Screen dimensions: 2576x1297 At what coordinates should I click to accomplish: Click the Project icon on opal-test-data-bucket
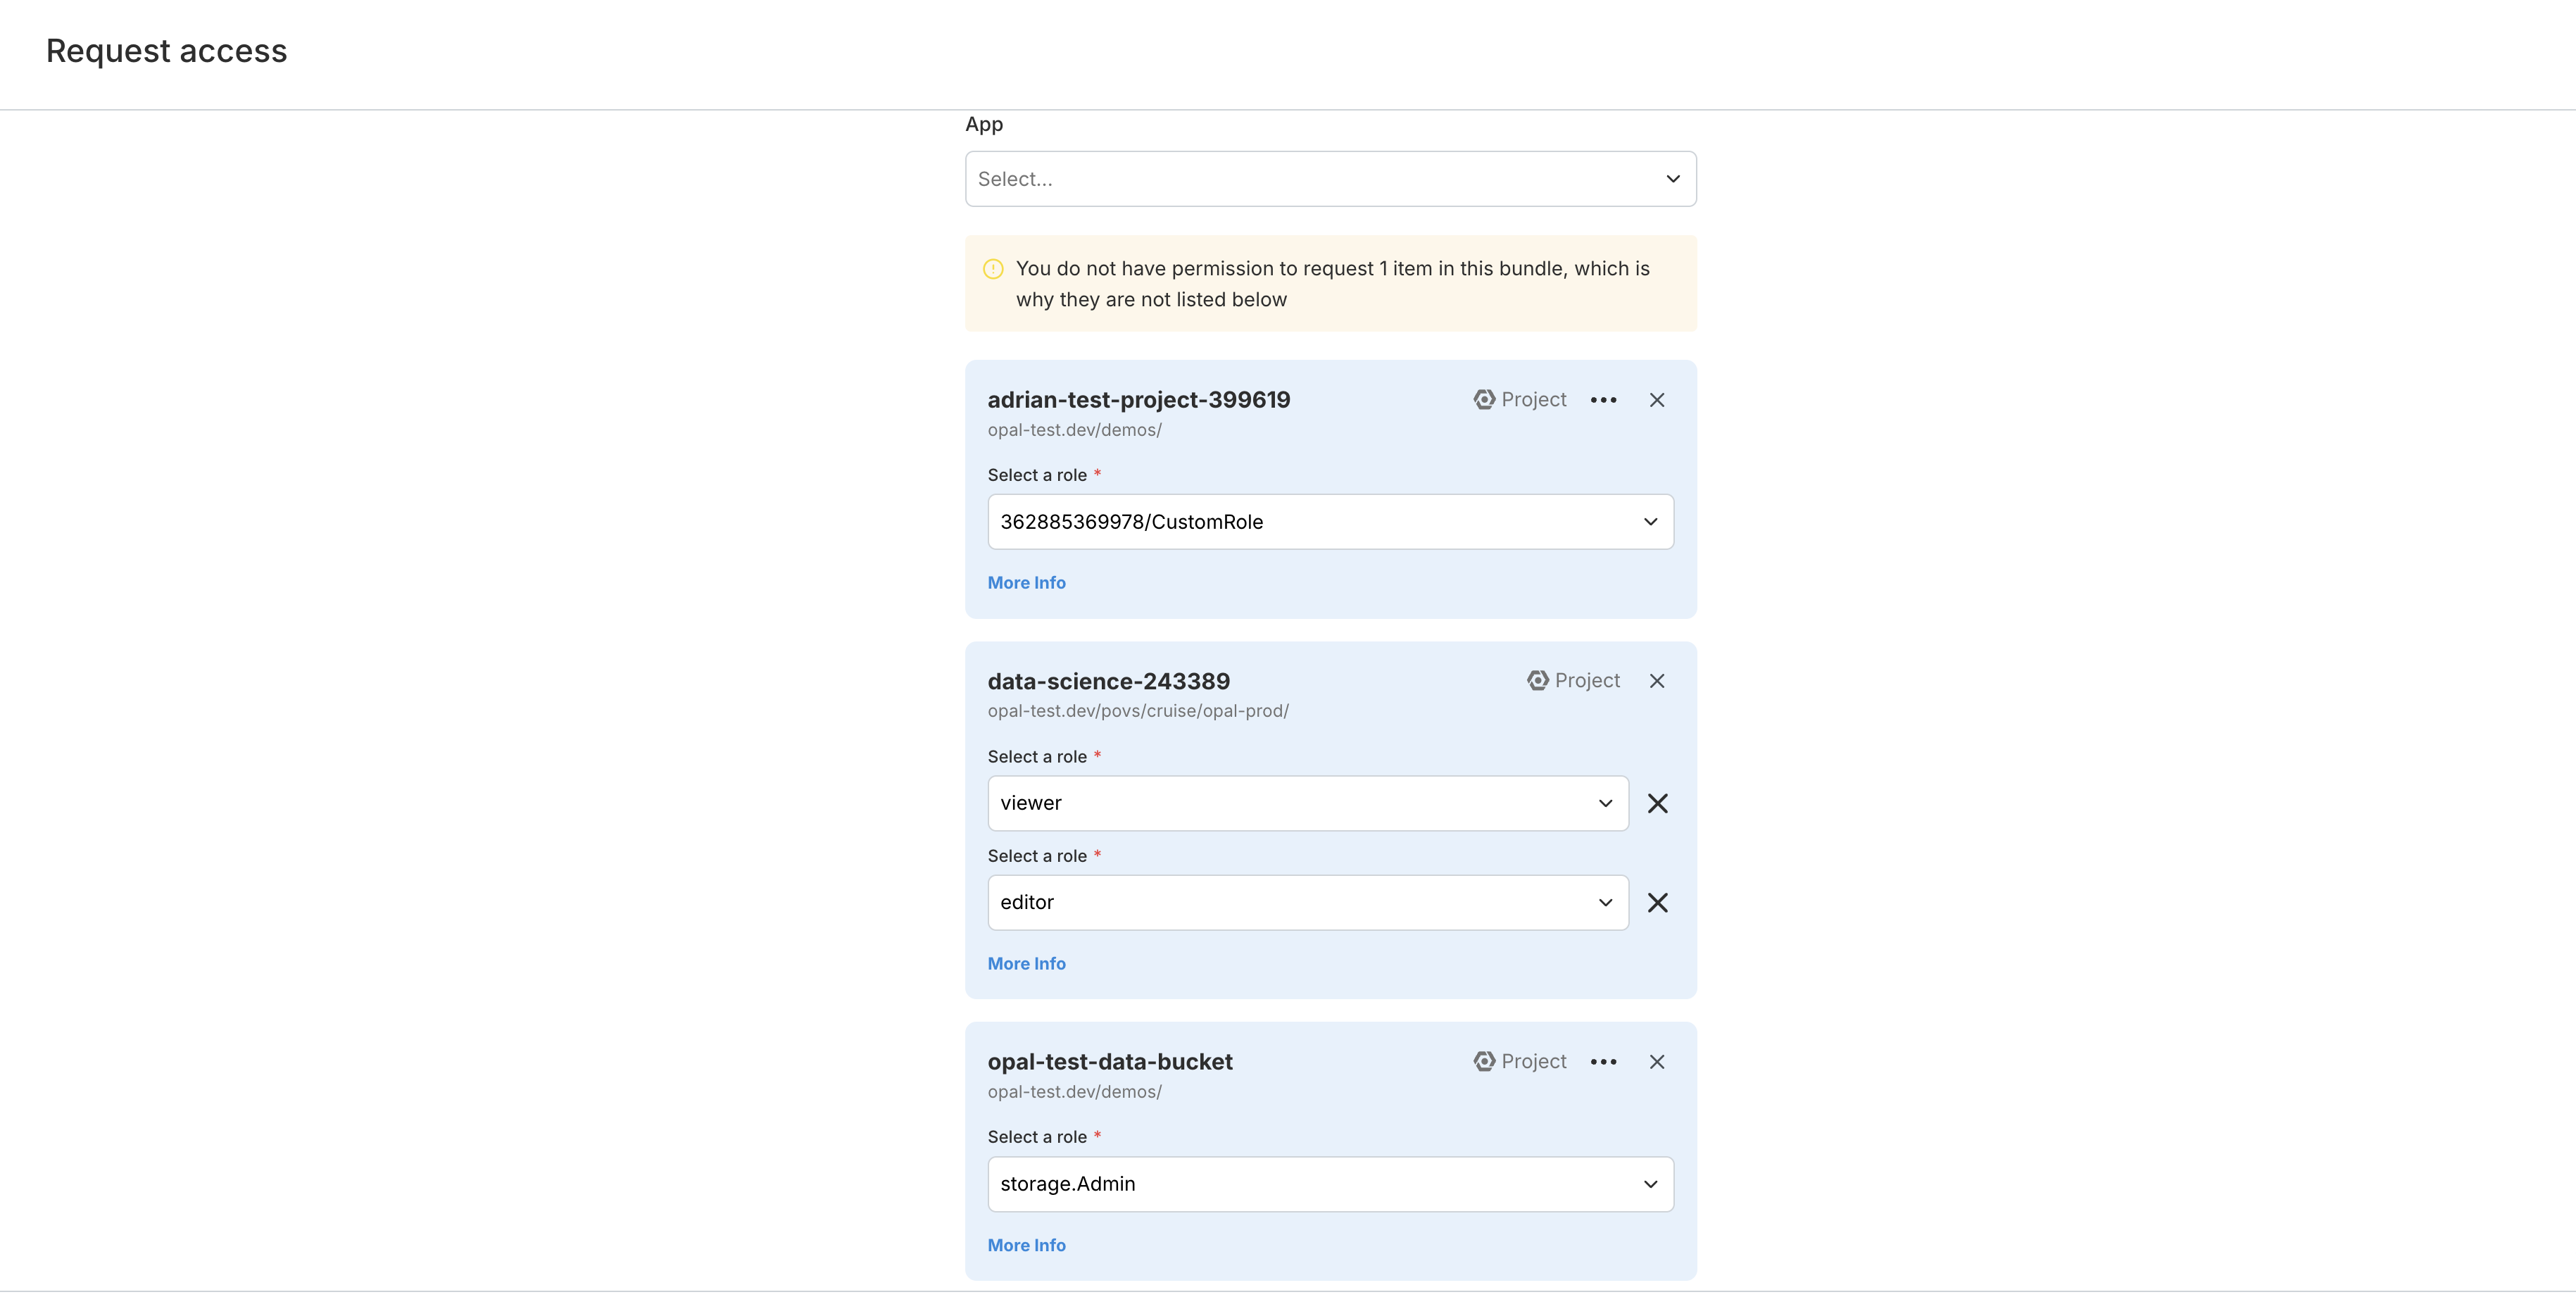tap(1484, 1062)
